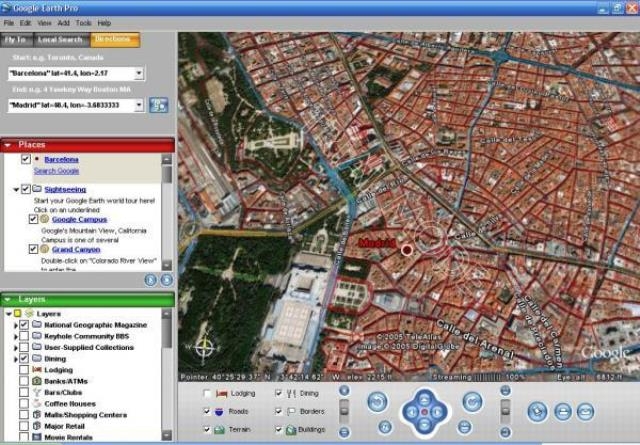Click the tilt up button above tilt slider
The image size is (640, 445).
point(505,391)
